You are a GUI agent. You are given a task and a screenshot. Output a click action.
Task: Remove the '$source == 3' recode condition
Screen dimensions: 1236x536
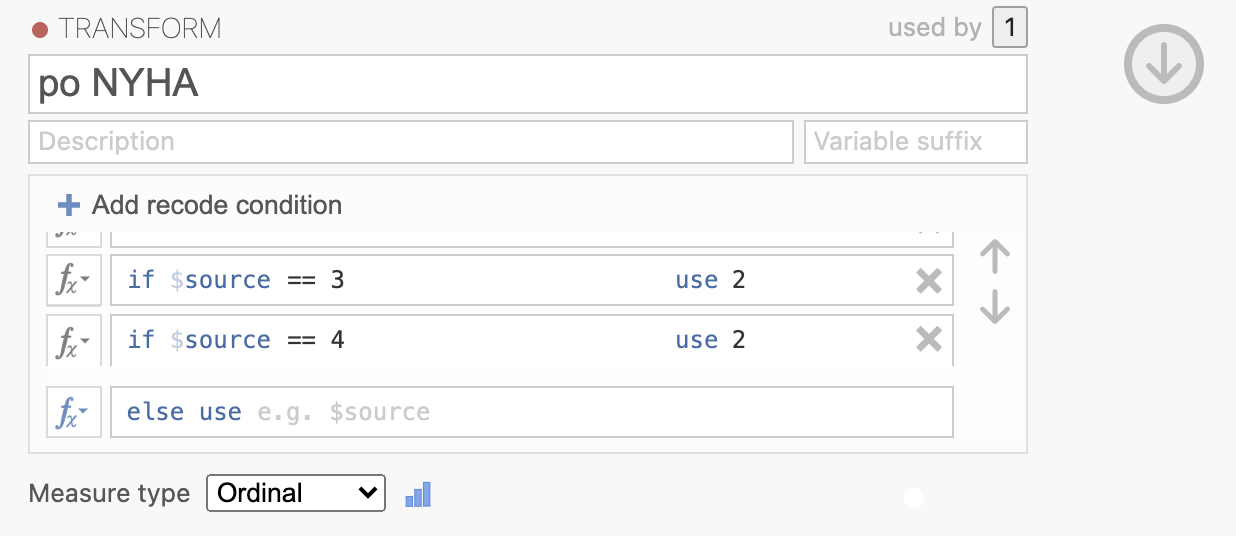[929, 281]
